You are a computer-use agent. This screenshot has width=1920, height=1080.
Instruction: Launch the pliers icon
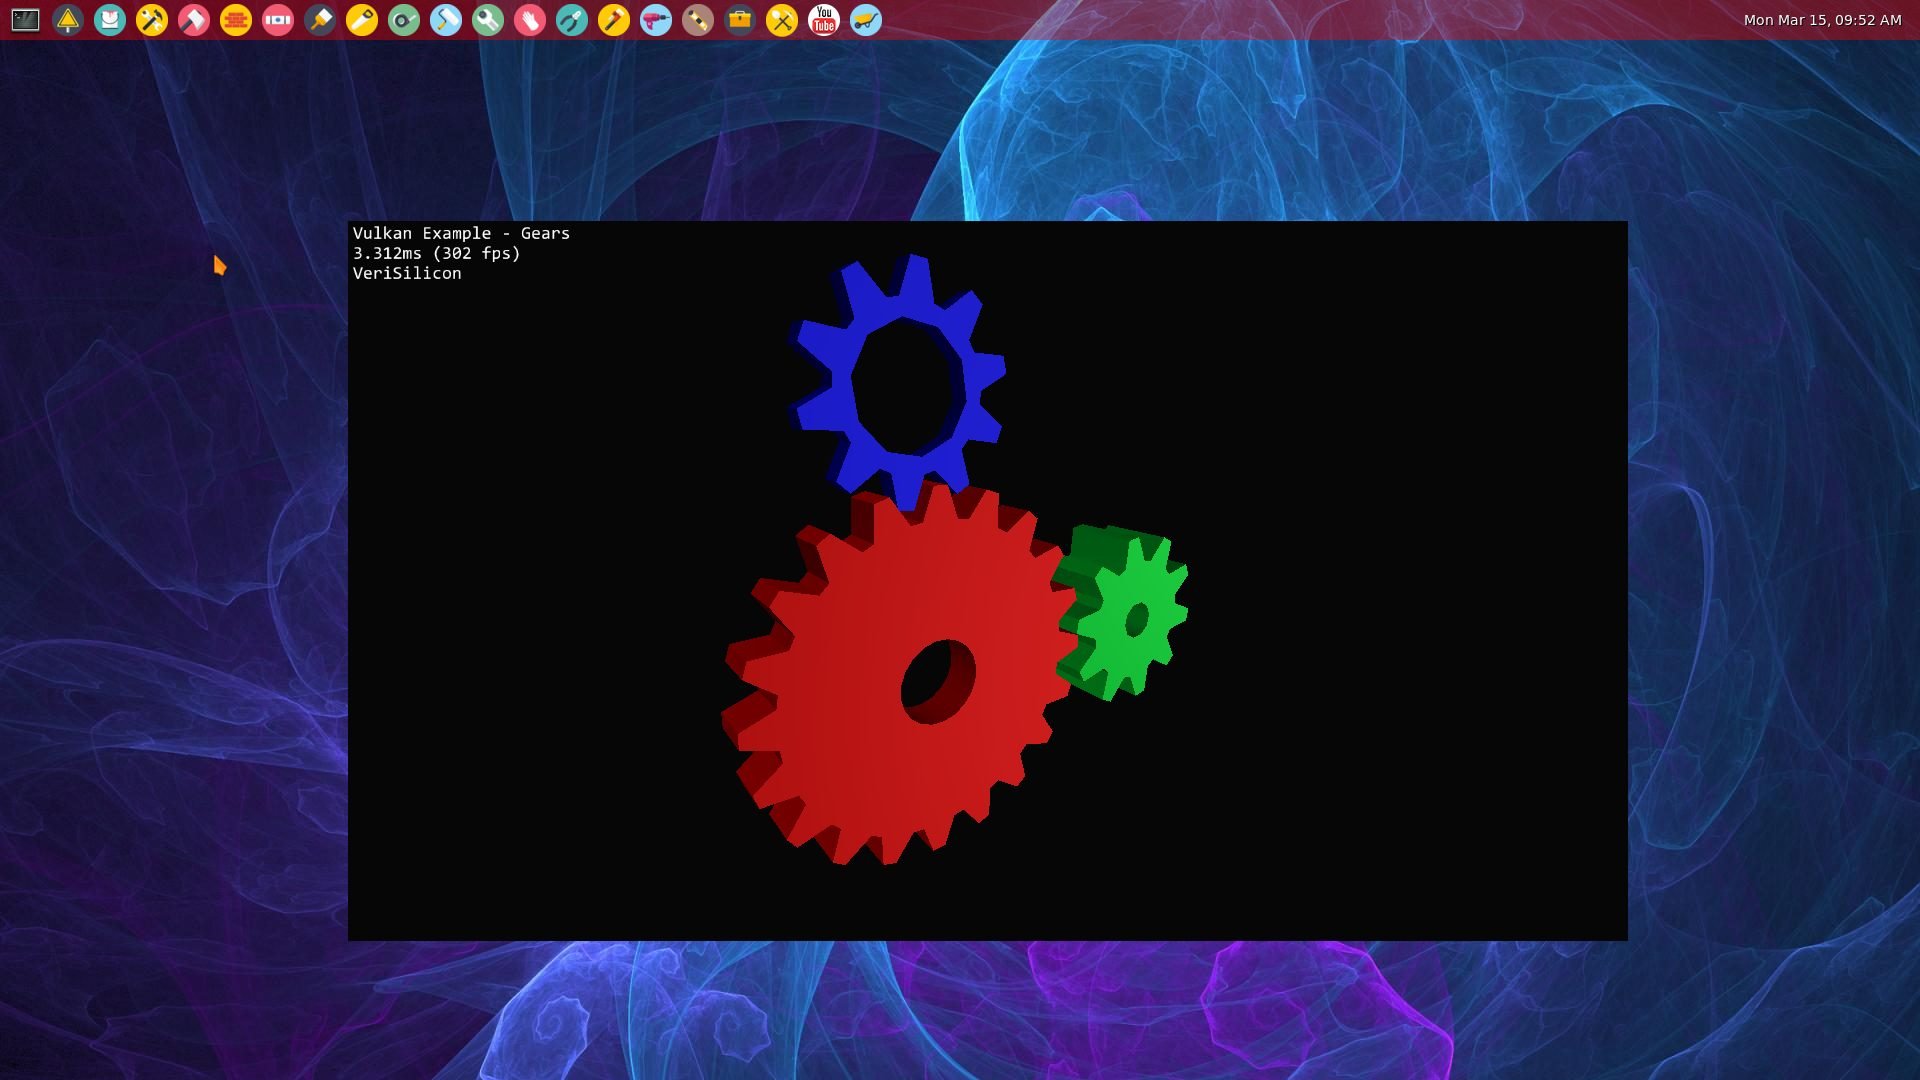tap(572, 20)
